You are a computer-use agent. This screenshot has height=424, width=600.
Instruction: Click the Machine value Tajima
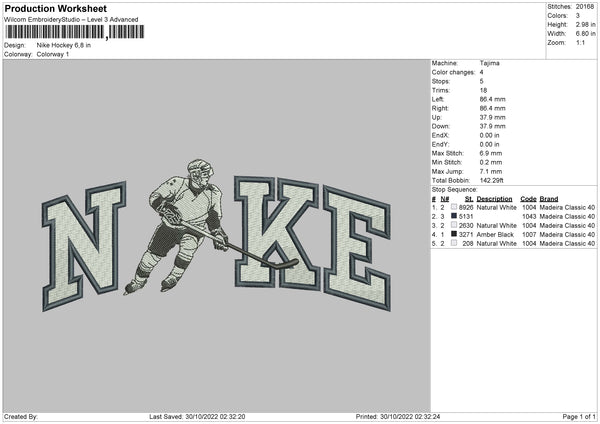pos(489,63)
